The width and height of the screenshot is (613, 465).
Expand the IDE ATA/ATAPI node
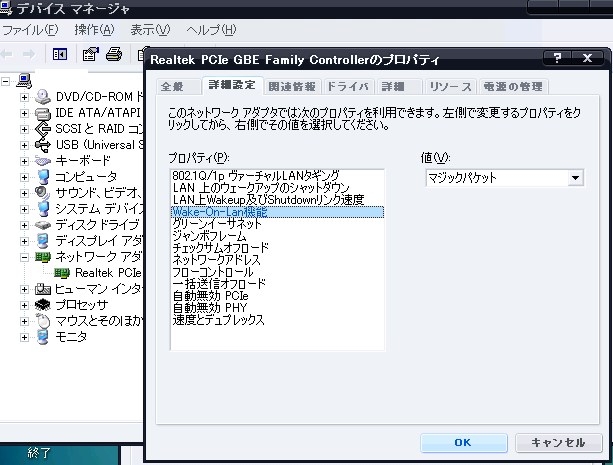24,113
